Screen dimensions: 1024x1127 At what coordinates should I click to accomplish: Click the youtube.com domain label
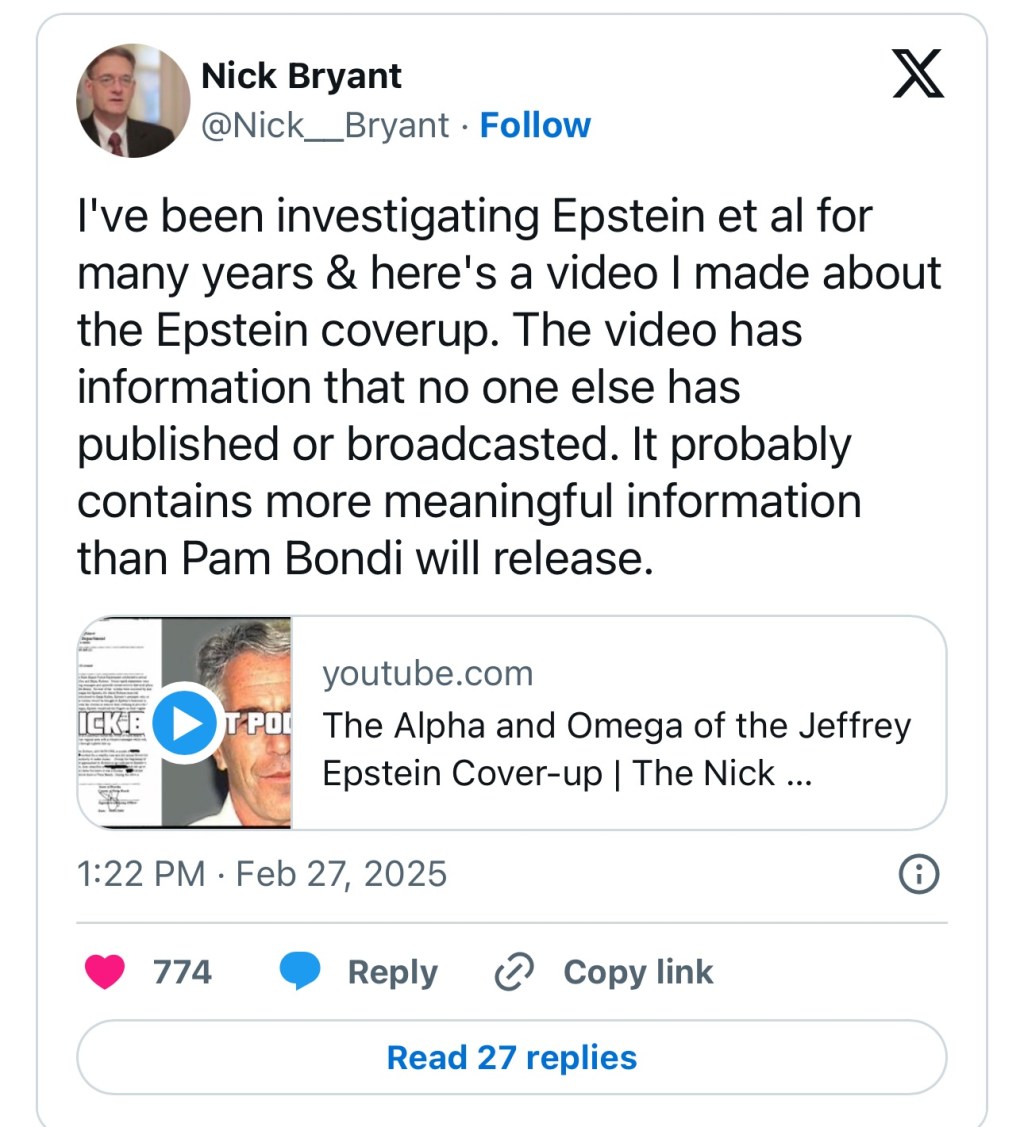[x=427, y=673]
